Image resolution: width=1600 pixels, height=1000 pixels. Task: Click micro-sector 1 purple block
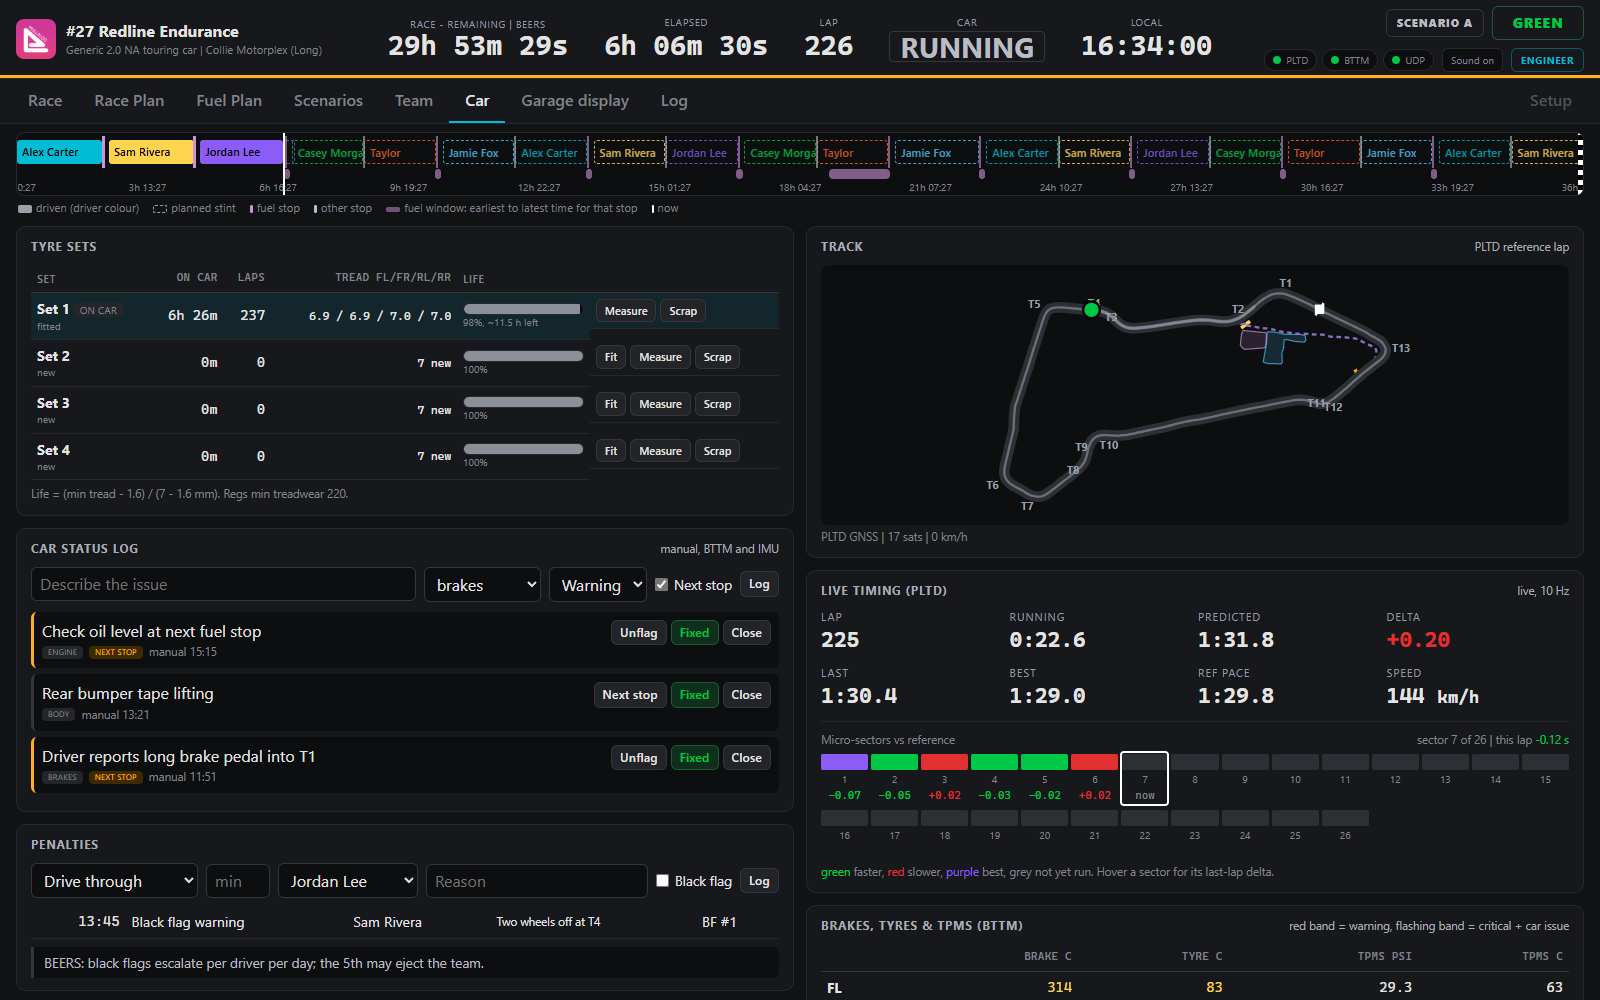click(844, 762)
